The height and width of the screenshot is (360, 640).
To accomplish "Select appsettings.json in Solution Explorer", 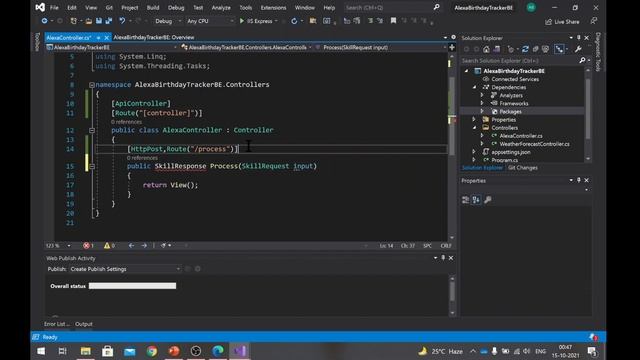I will coord(511,152).
